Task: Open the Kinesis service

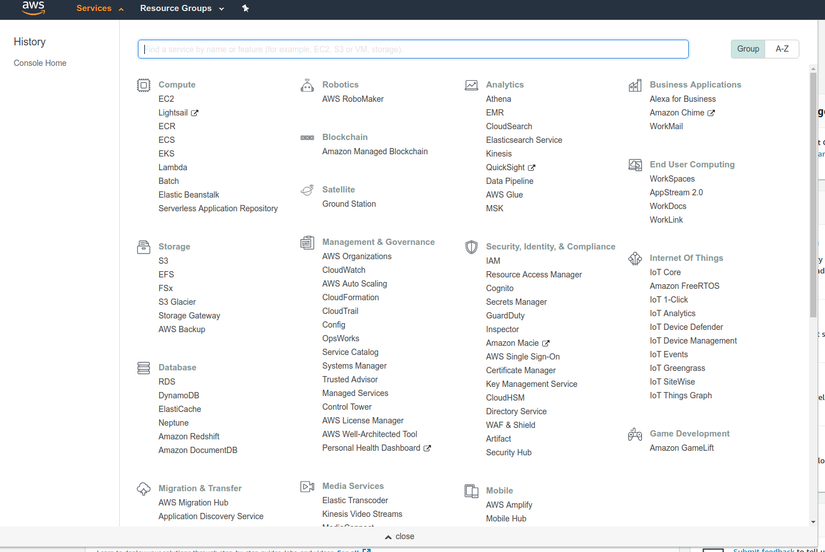Action: pos(499,154)
